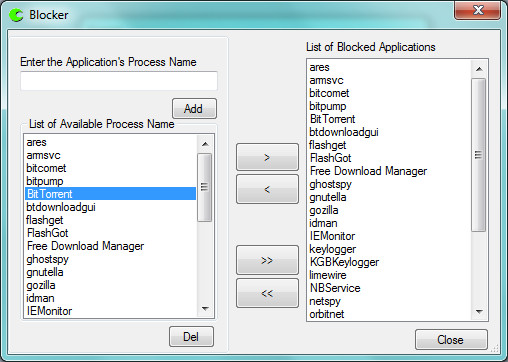Move selected process to blocked with > button
The height and width of the screenshot is (362, 508).
point(267,157)
